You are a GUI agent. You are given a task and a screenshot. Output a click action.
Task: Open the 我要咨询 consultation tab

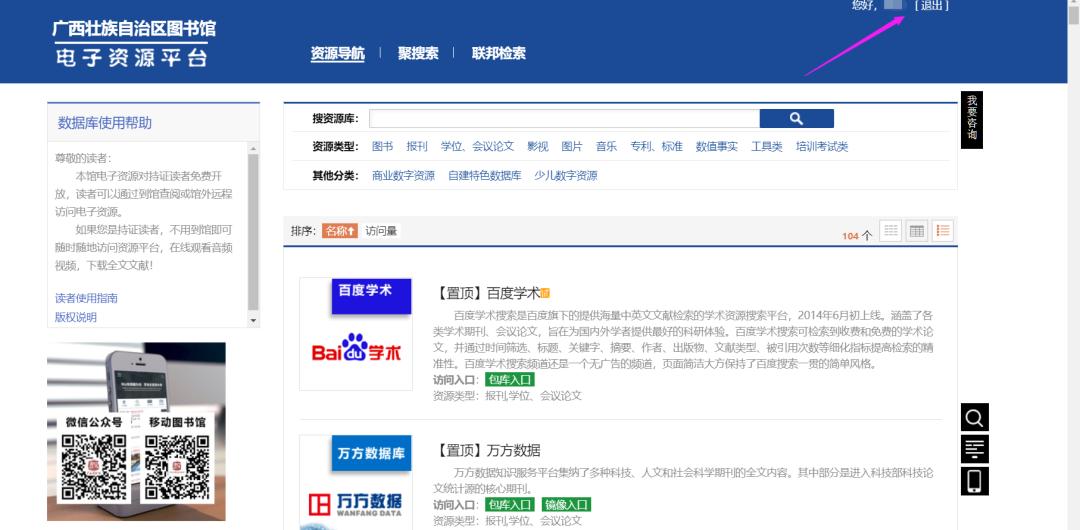pyautogui.click(x=972, y=120)
